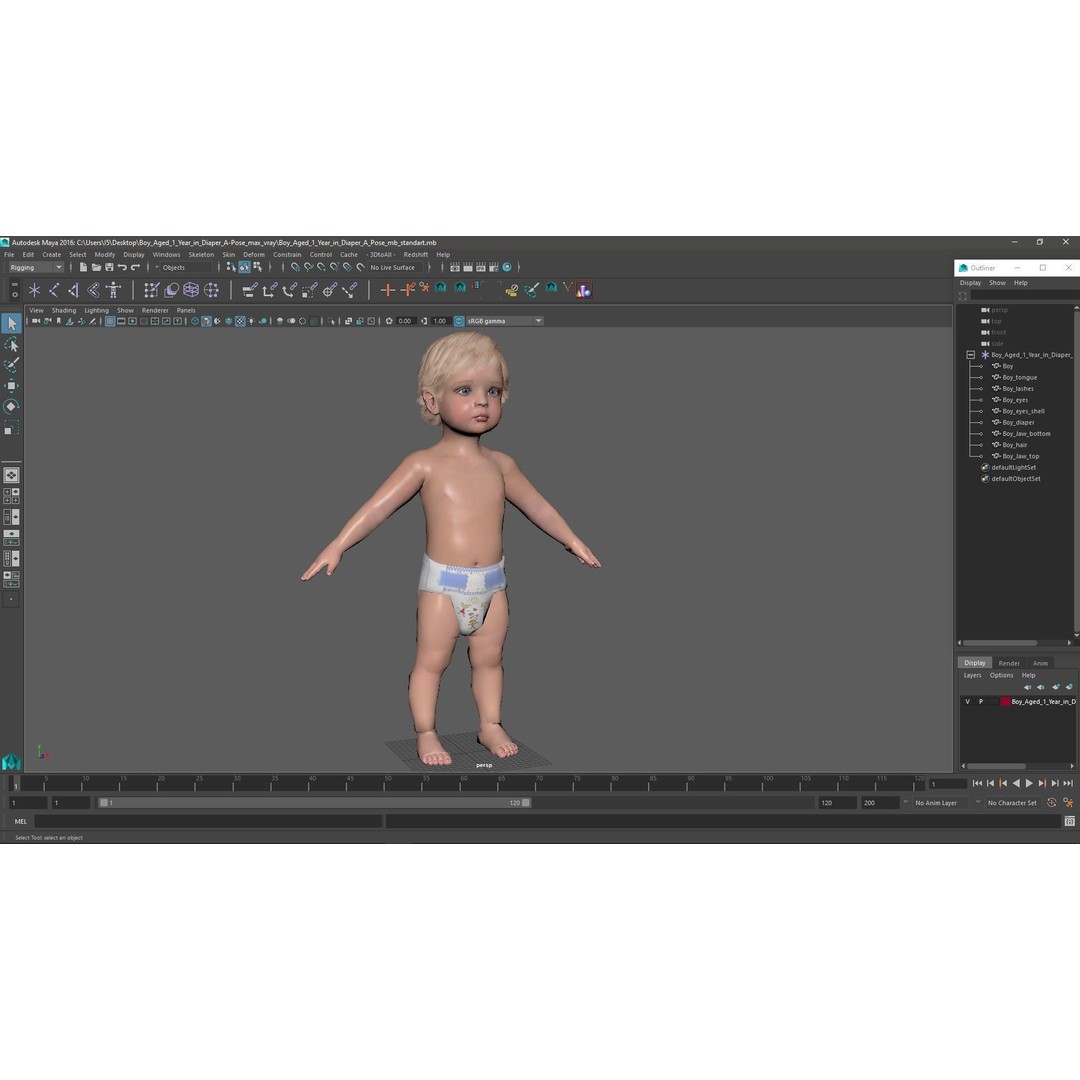Viewport: 1080px width, 1080px height.
Task: Play the animation backwards
Action: [x=1016, y=783]
